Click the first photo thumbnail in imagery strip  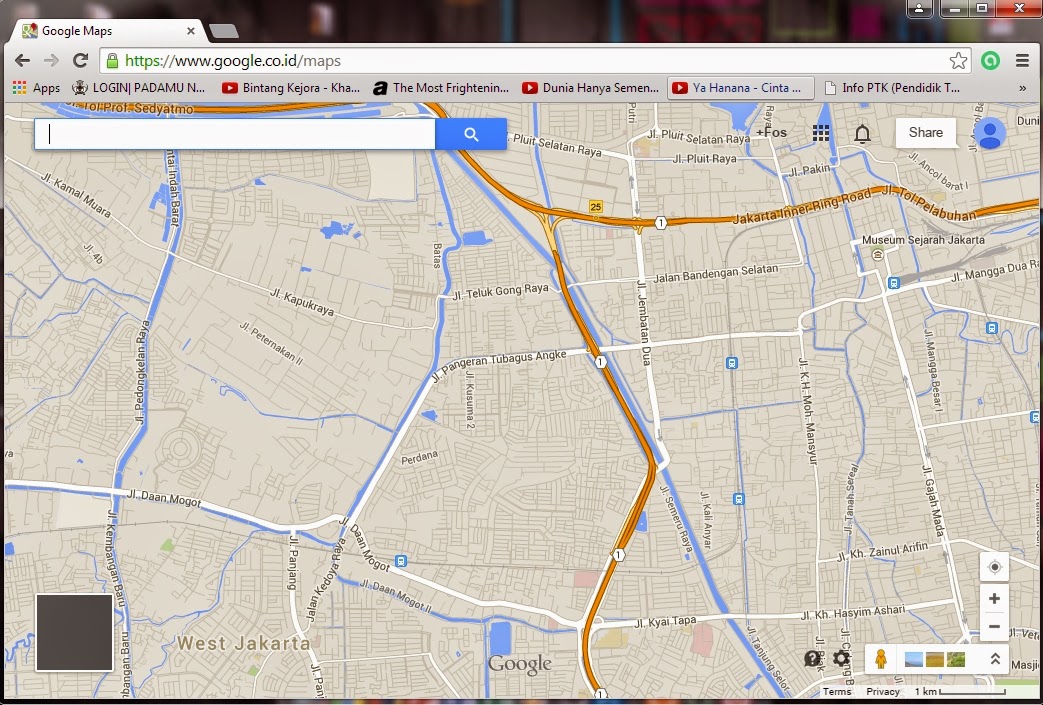coord(914,659)
